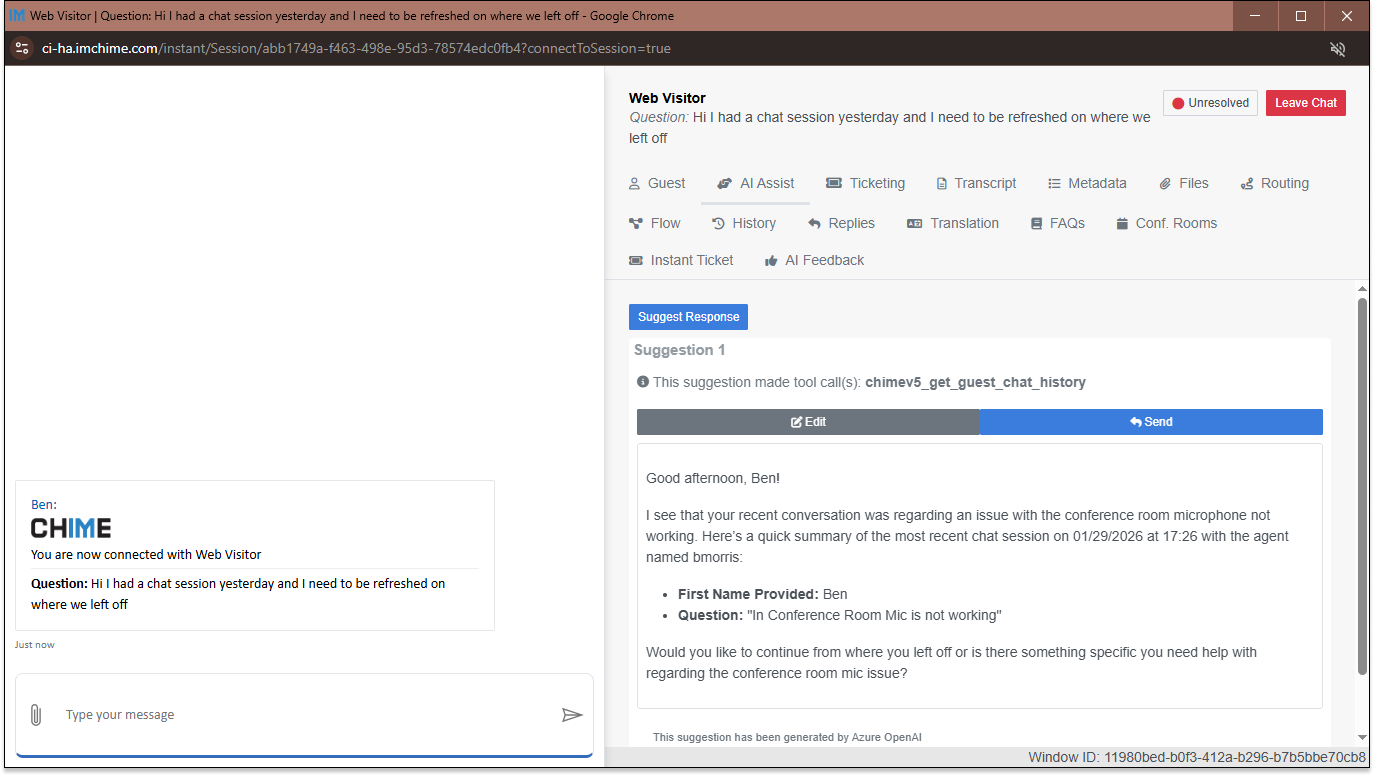Click the site info icon beside URL

(22, 48)
